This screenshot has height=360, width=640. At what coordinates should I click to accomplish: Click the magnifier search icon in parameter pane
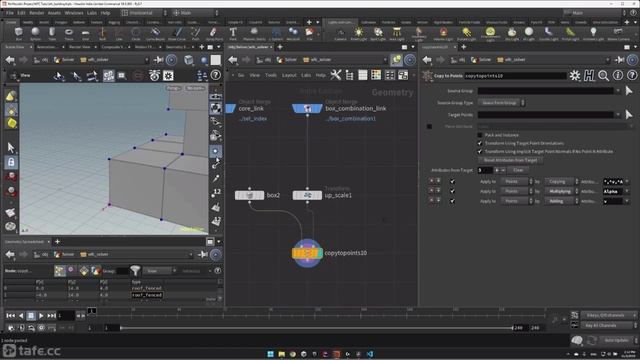click(x=603, y=76)
